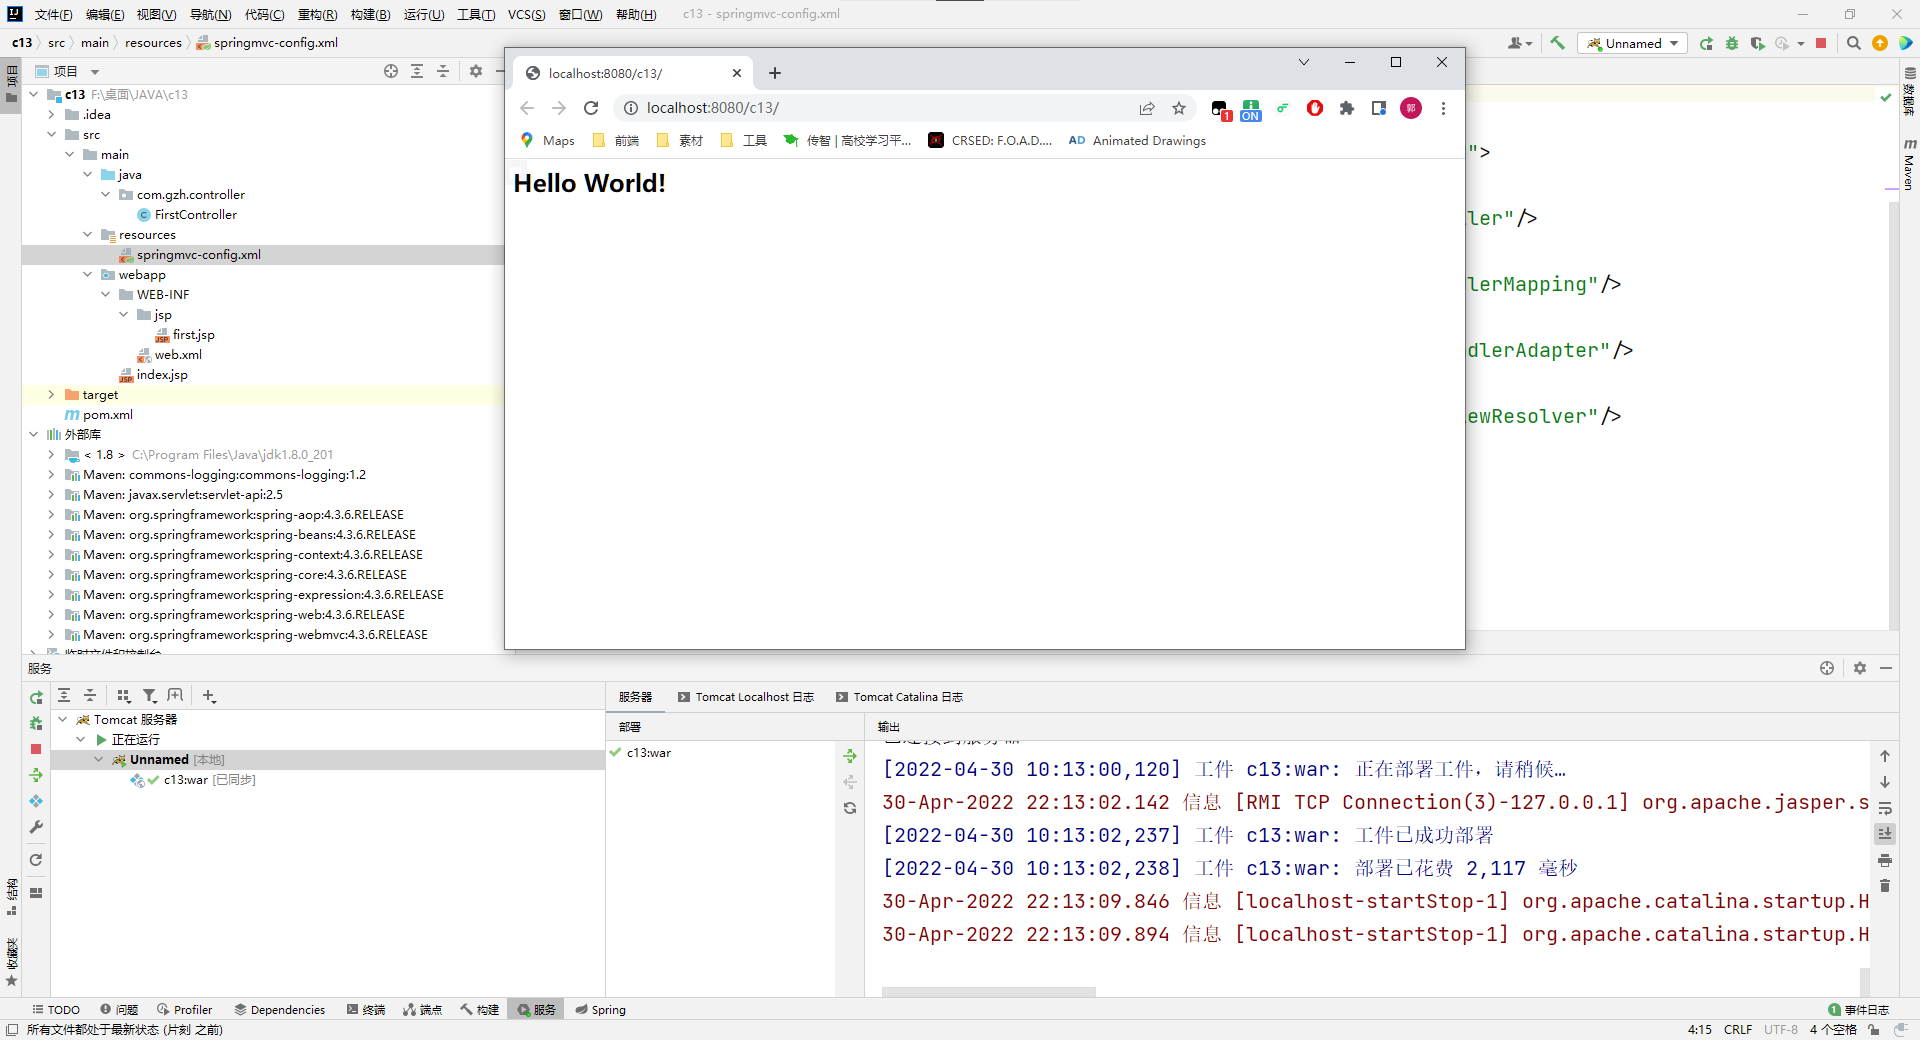
Task: Open Chrome extensions puzzle icon
Action: coord(1347,108)
